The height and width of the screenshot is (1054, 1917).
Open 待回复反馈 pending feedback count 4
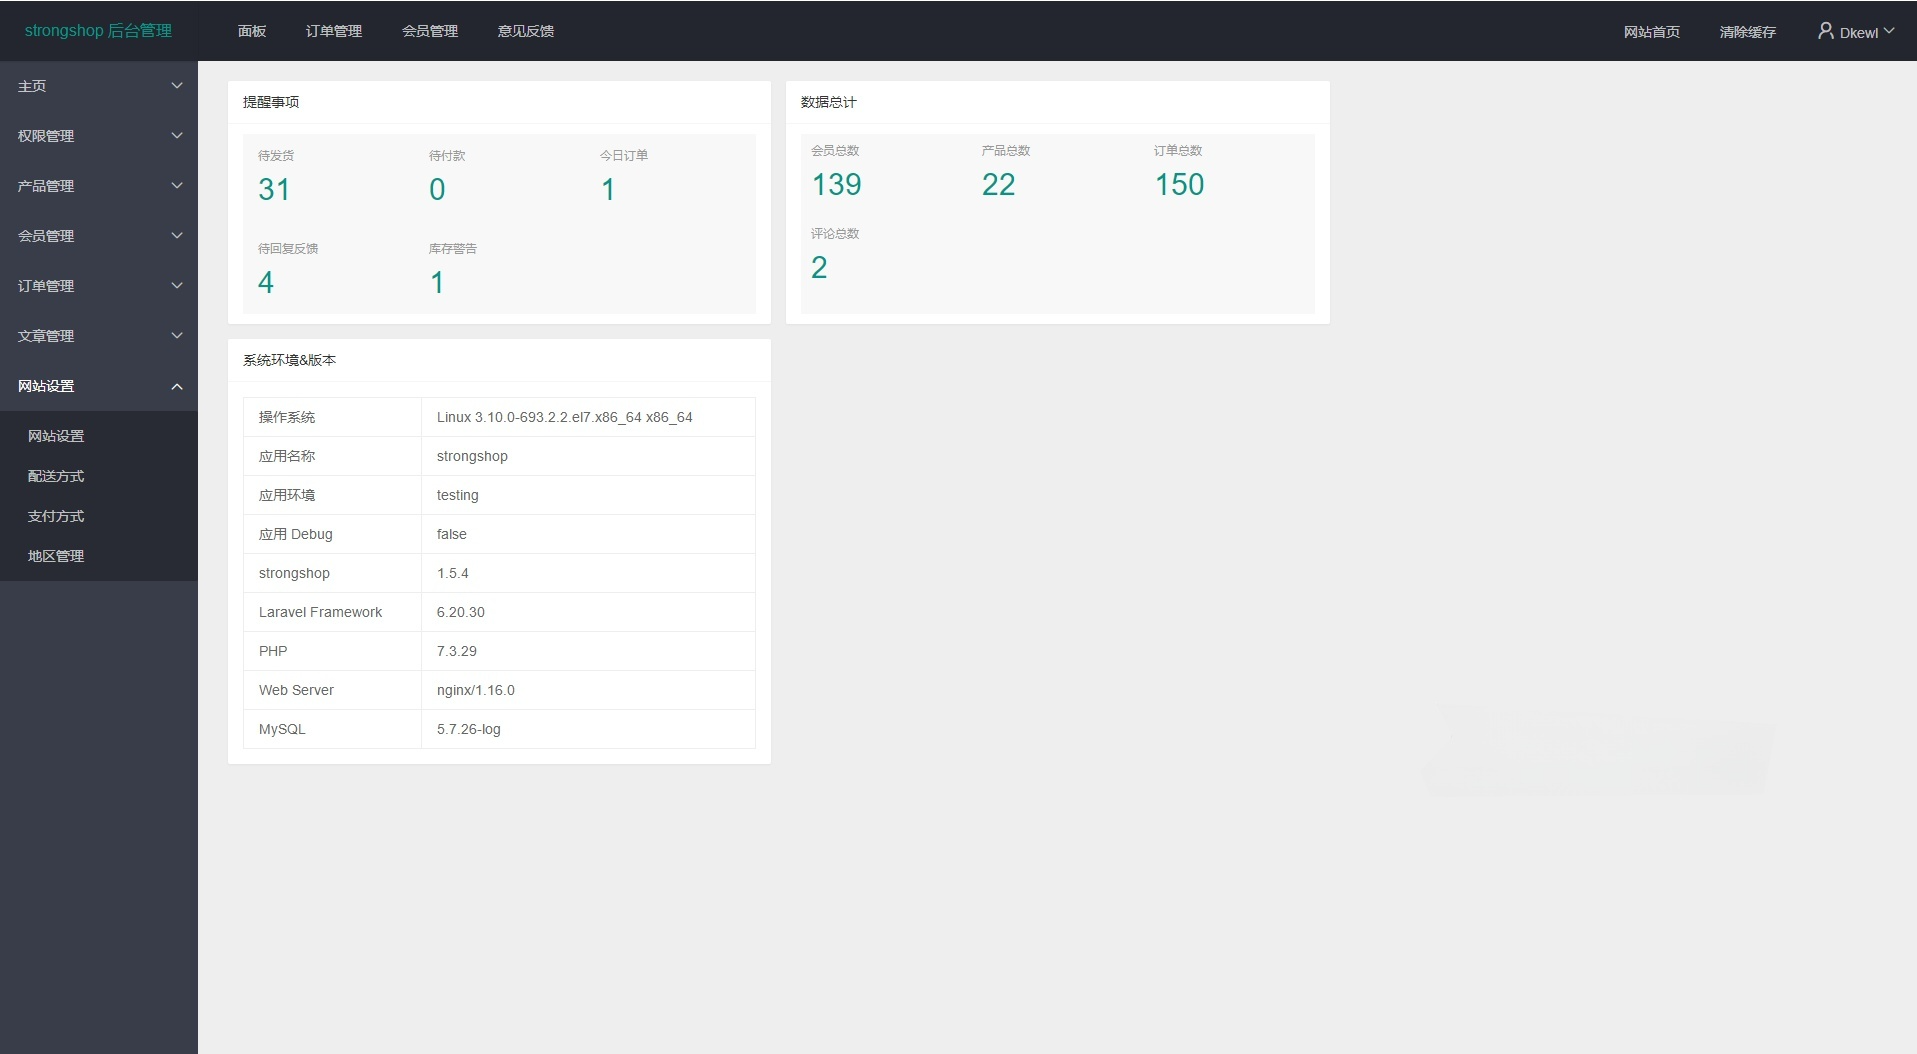tap(265, 281)
